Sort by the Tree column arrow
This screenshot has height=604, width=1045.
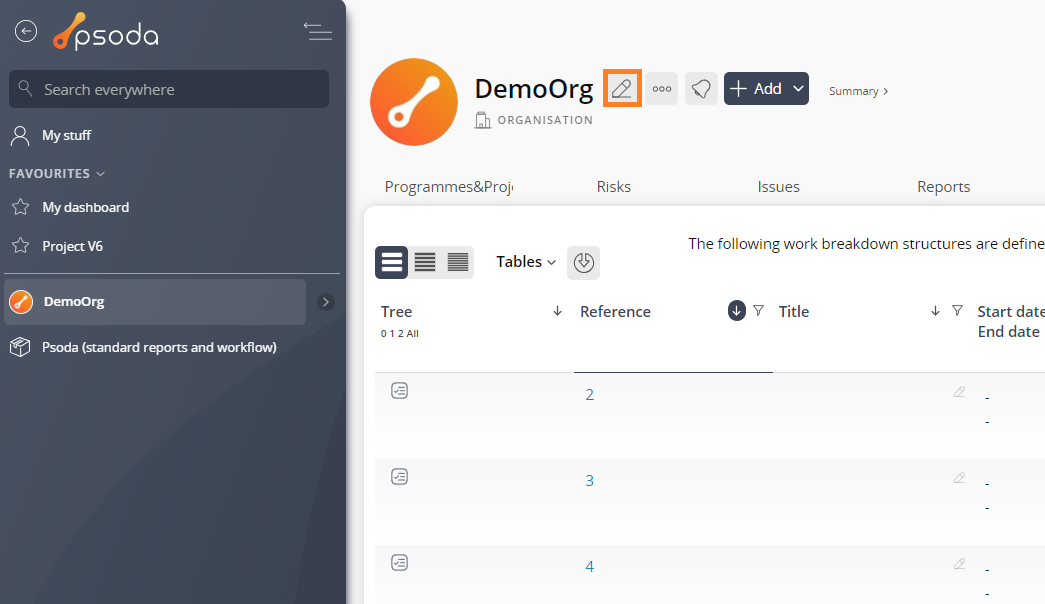tap(557, 311)
